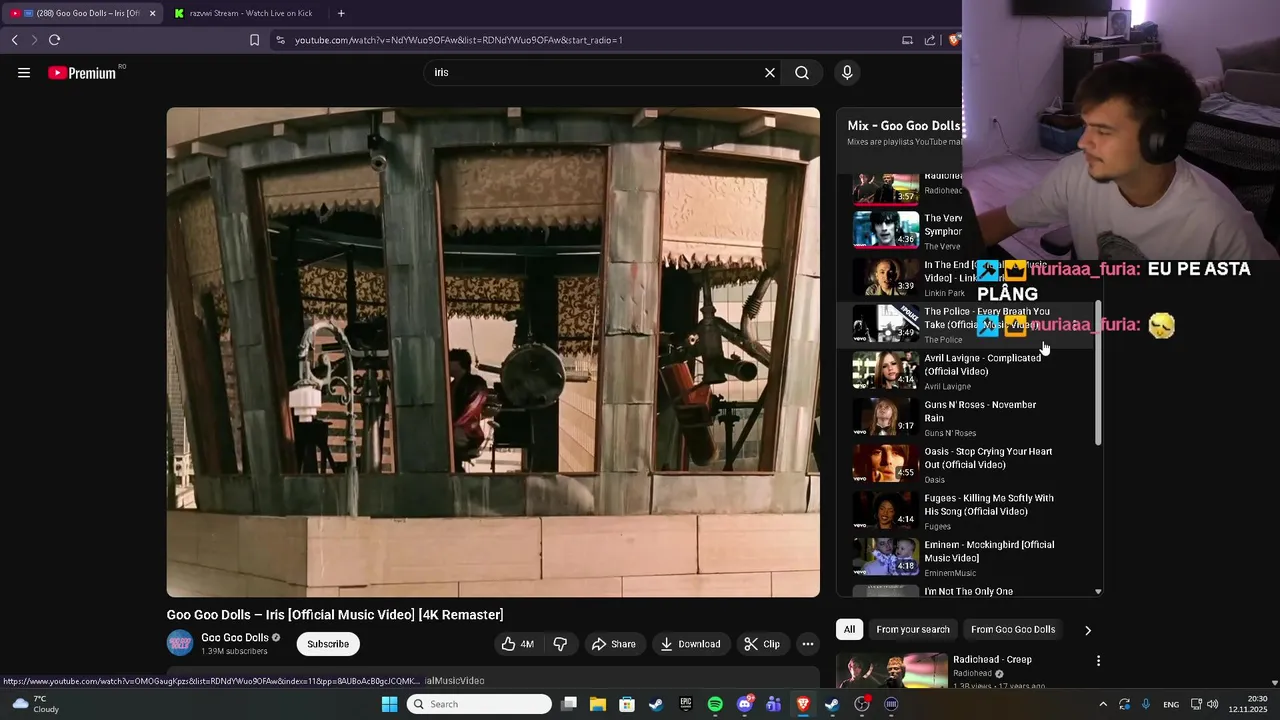Open Radiohead Creep thumbnail

892,670
